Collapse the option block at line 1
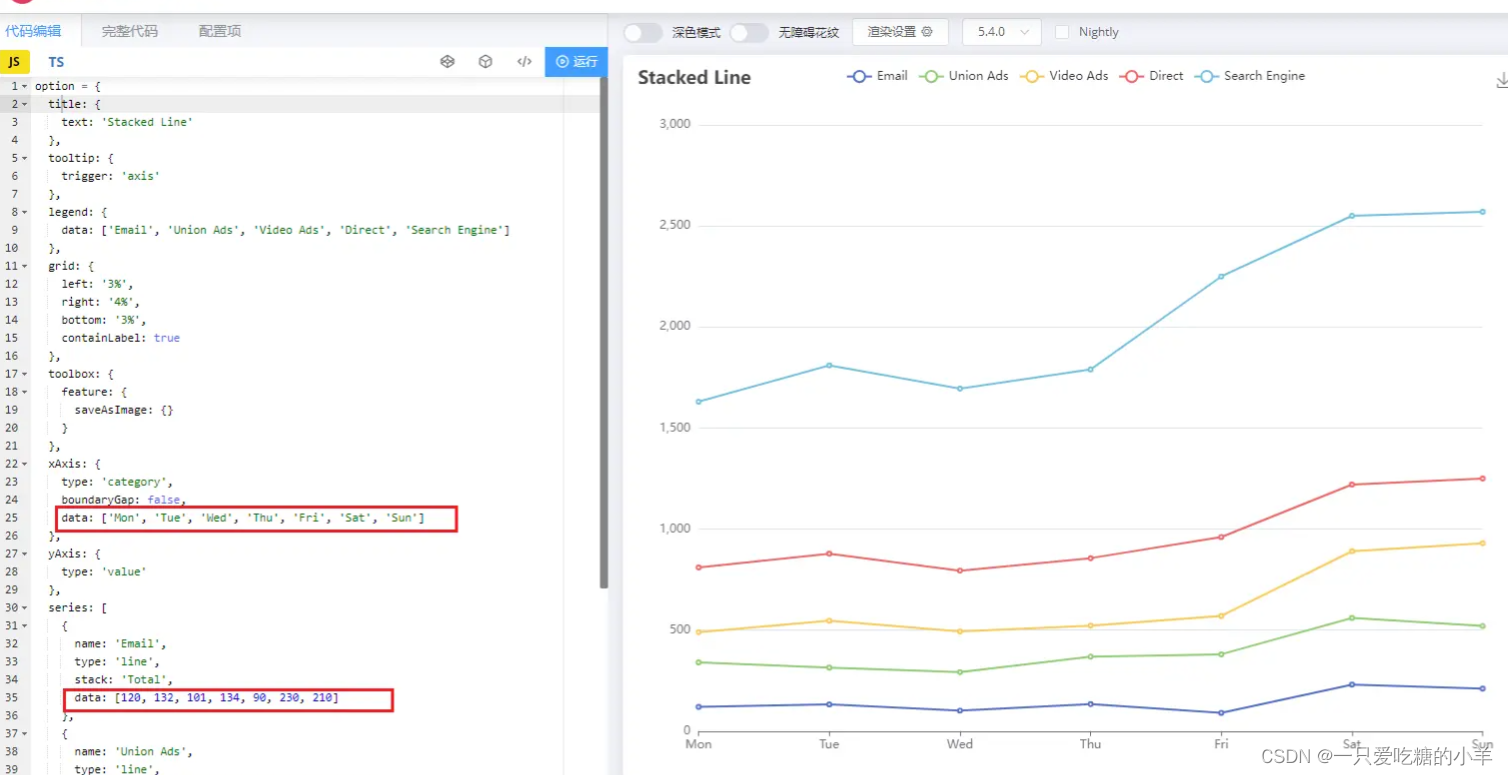1508x775 pixels. pyautogui.click(x=25, y=86)
